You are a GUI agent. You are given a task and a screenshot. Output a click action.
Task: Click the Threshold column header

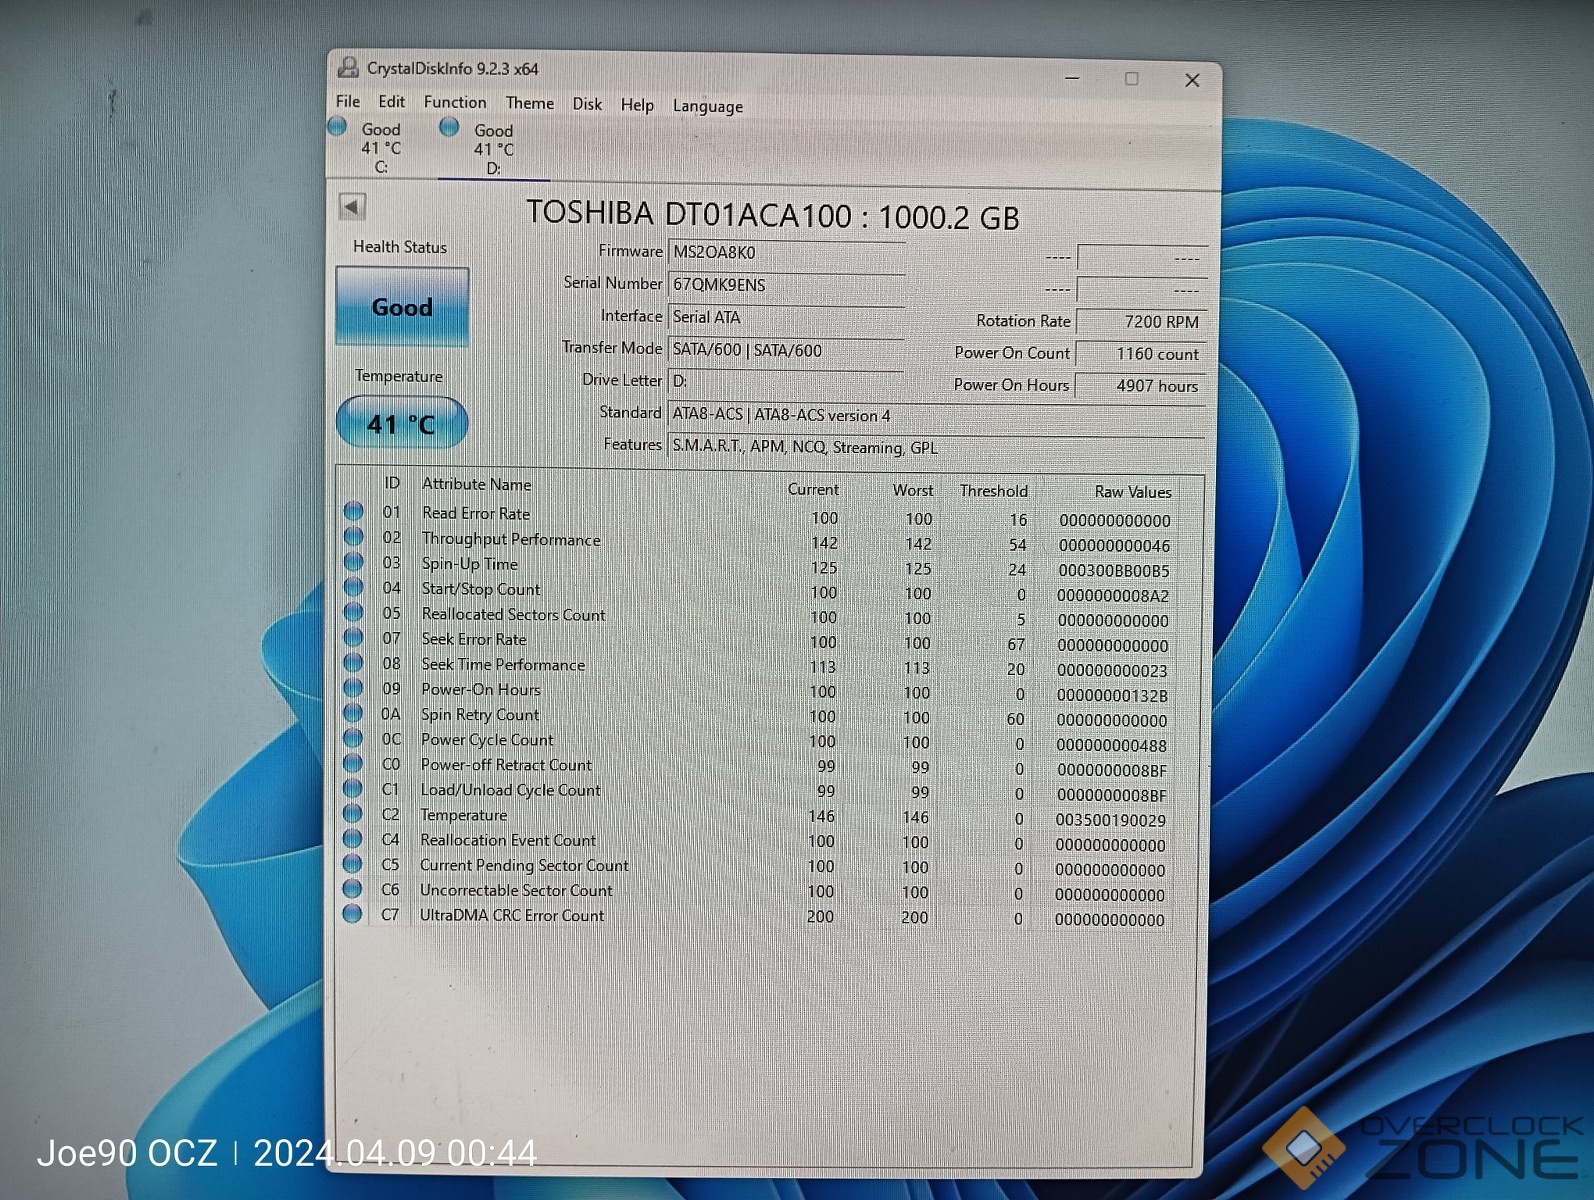[x=993, y=491]
